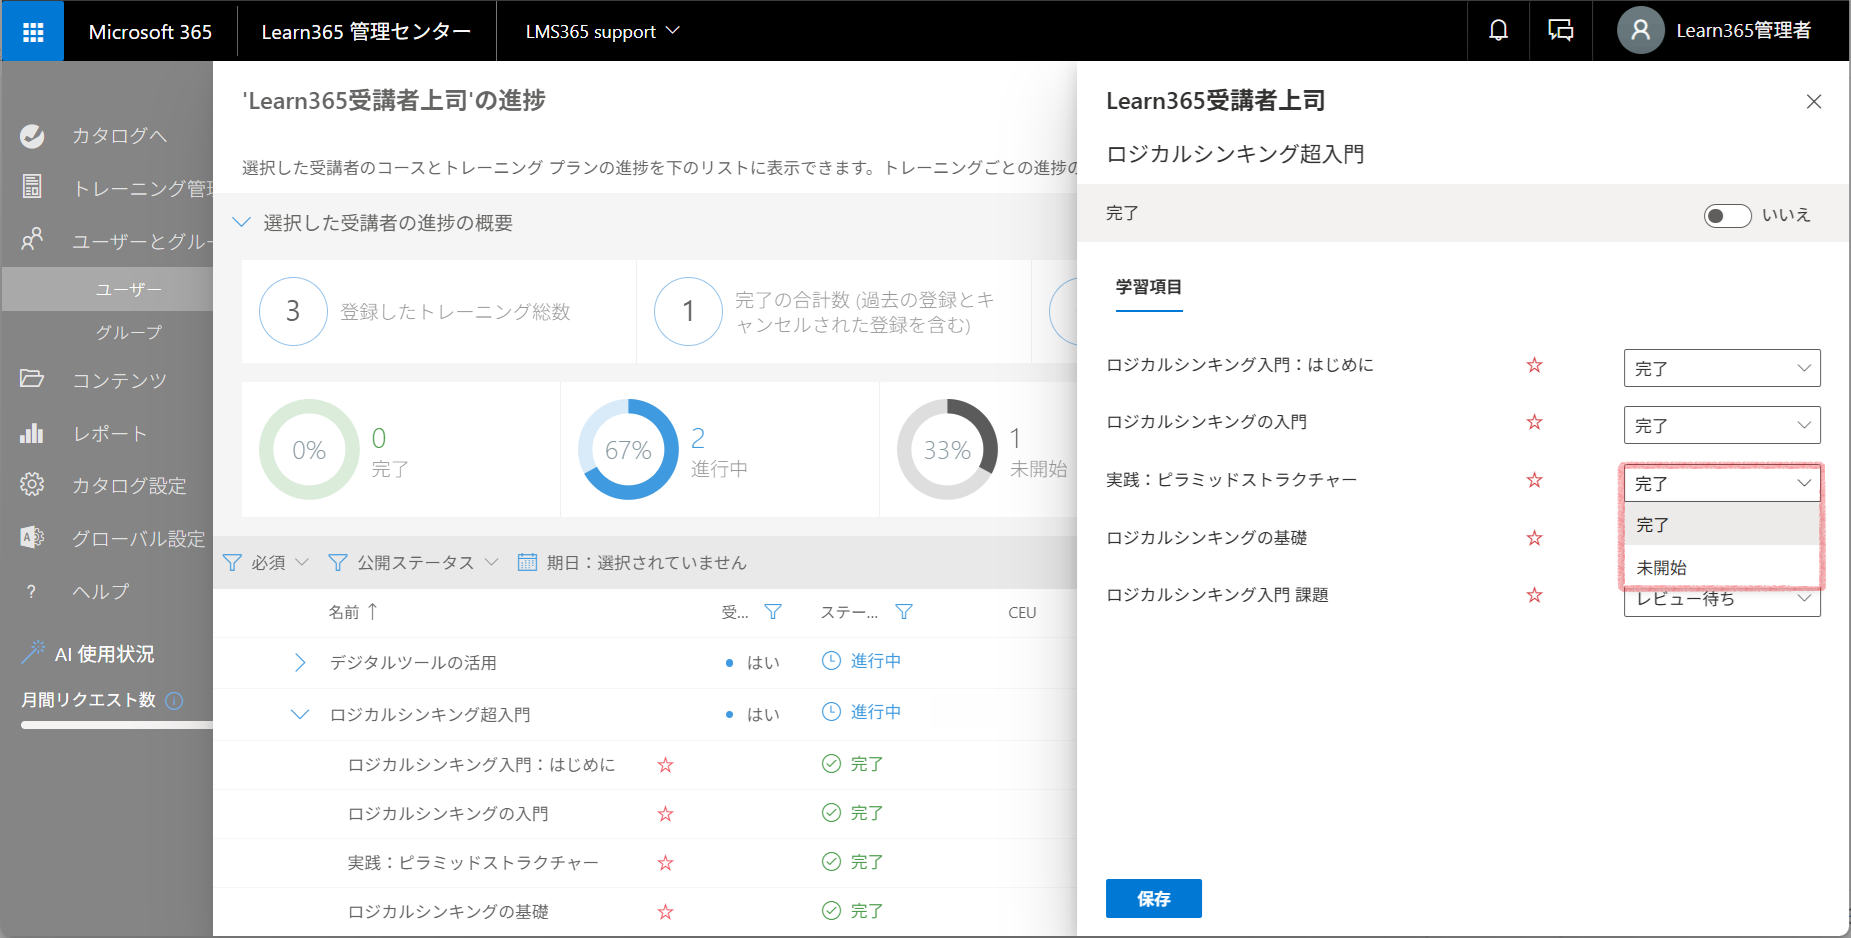Click the 完了の合計数 count card
The height and width of the screenshot is (938, 1851).
coord(834,312)
